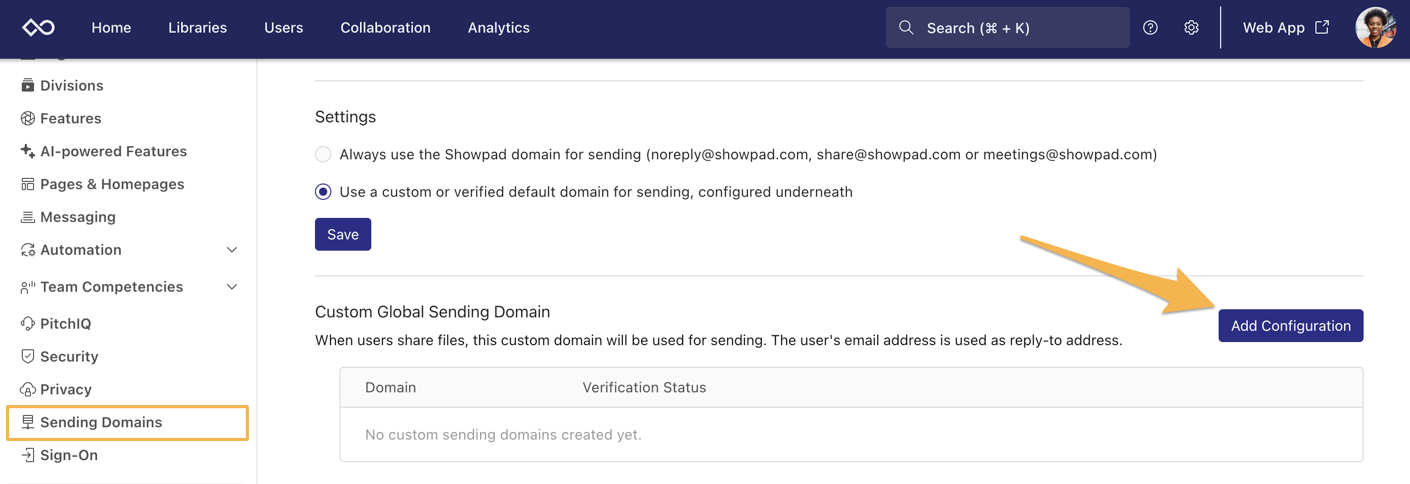1410x484 pixels.
Task: Select Always use the Showpad domain option
Action: 323,155
